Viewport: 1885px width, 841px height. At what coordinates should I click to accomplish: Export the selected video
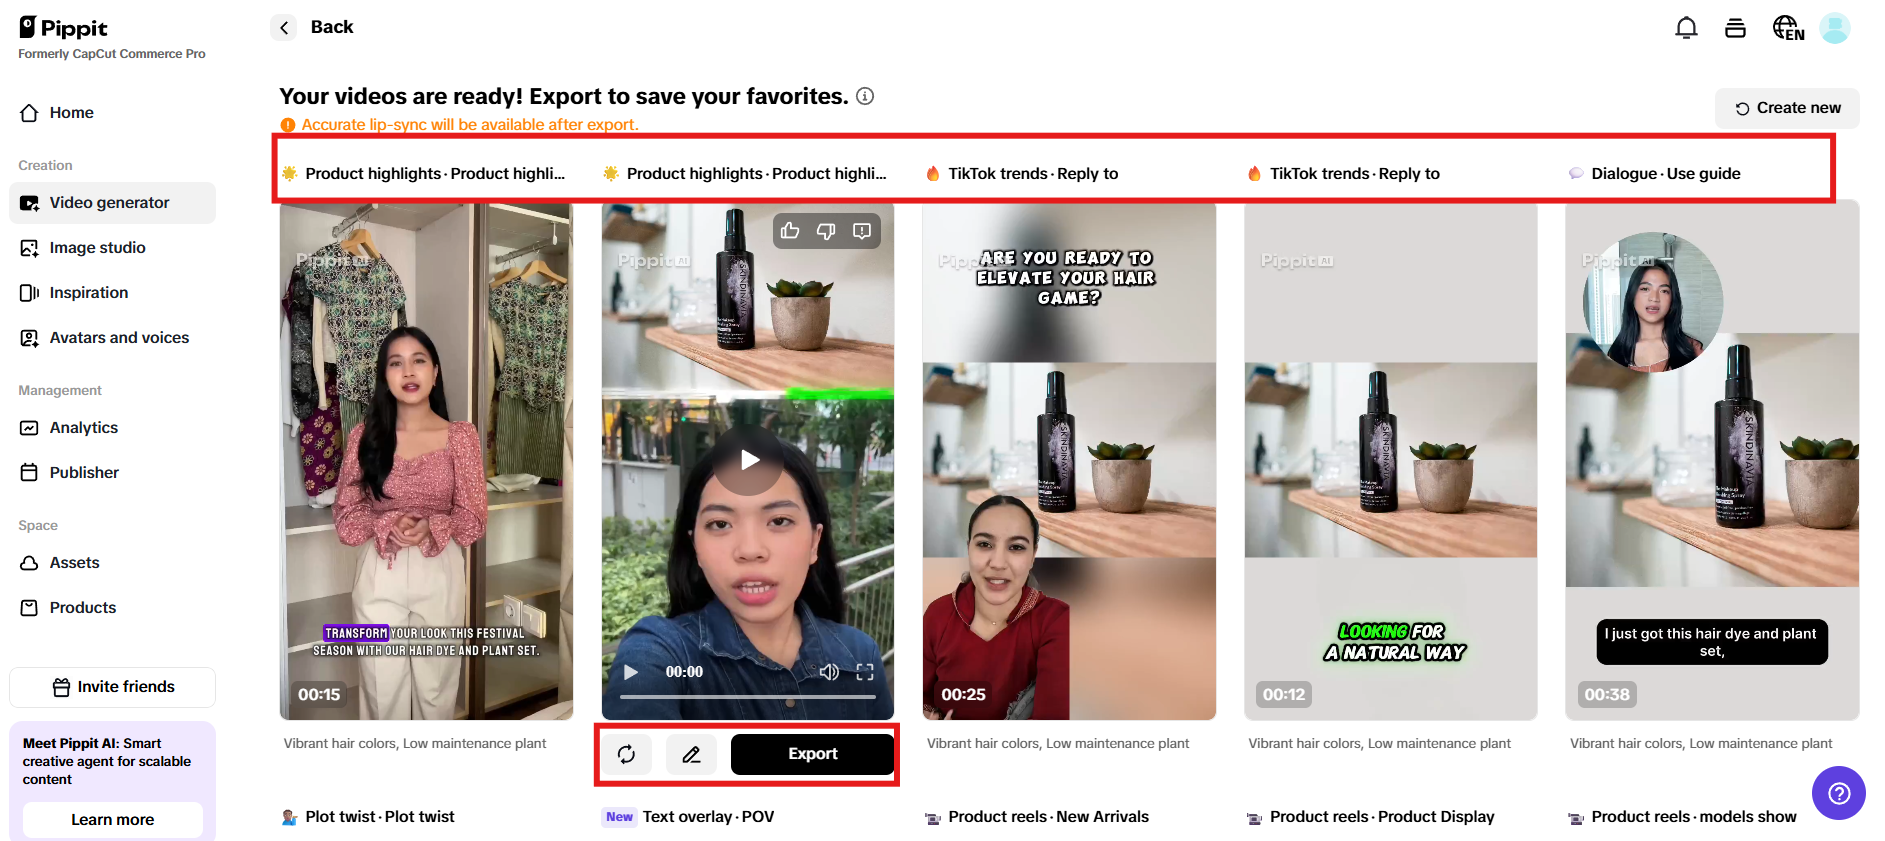[812, 754]
